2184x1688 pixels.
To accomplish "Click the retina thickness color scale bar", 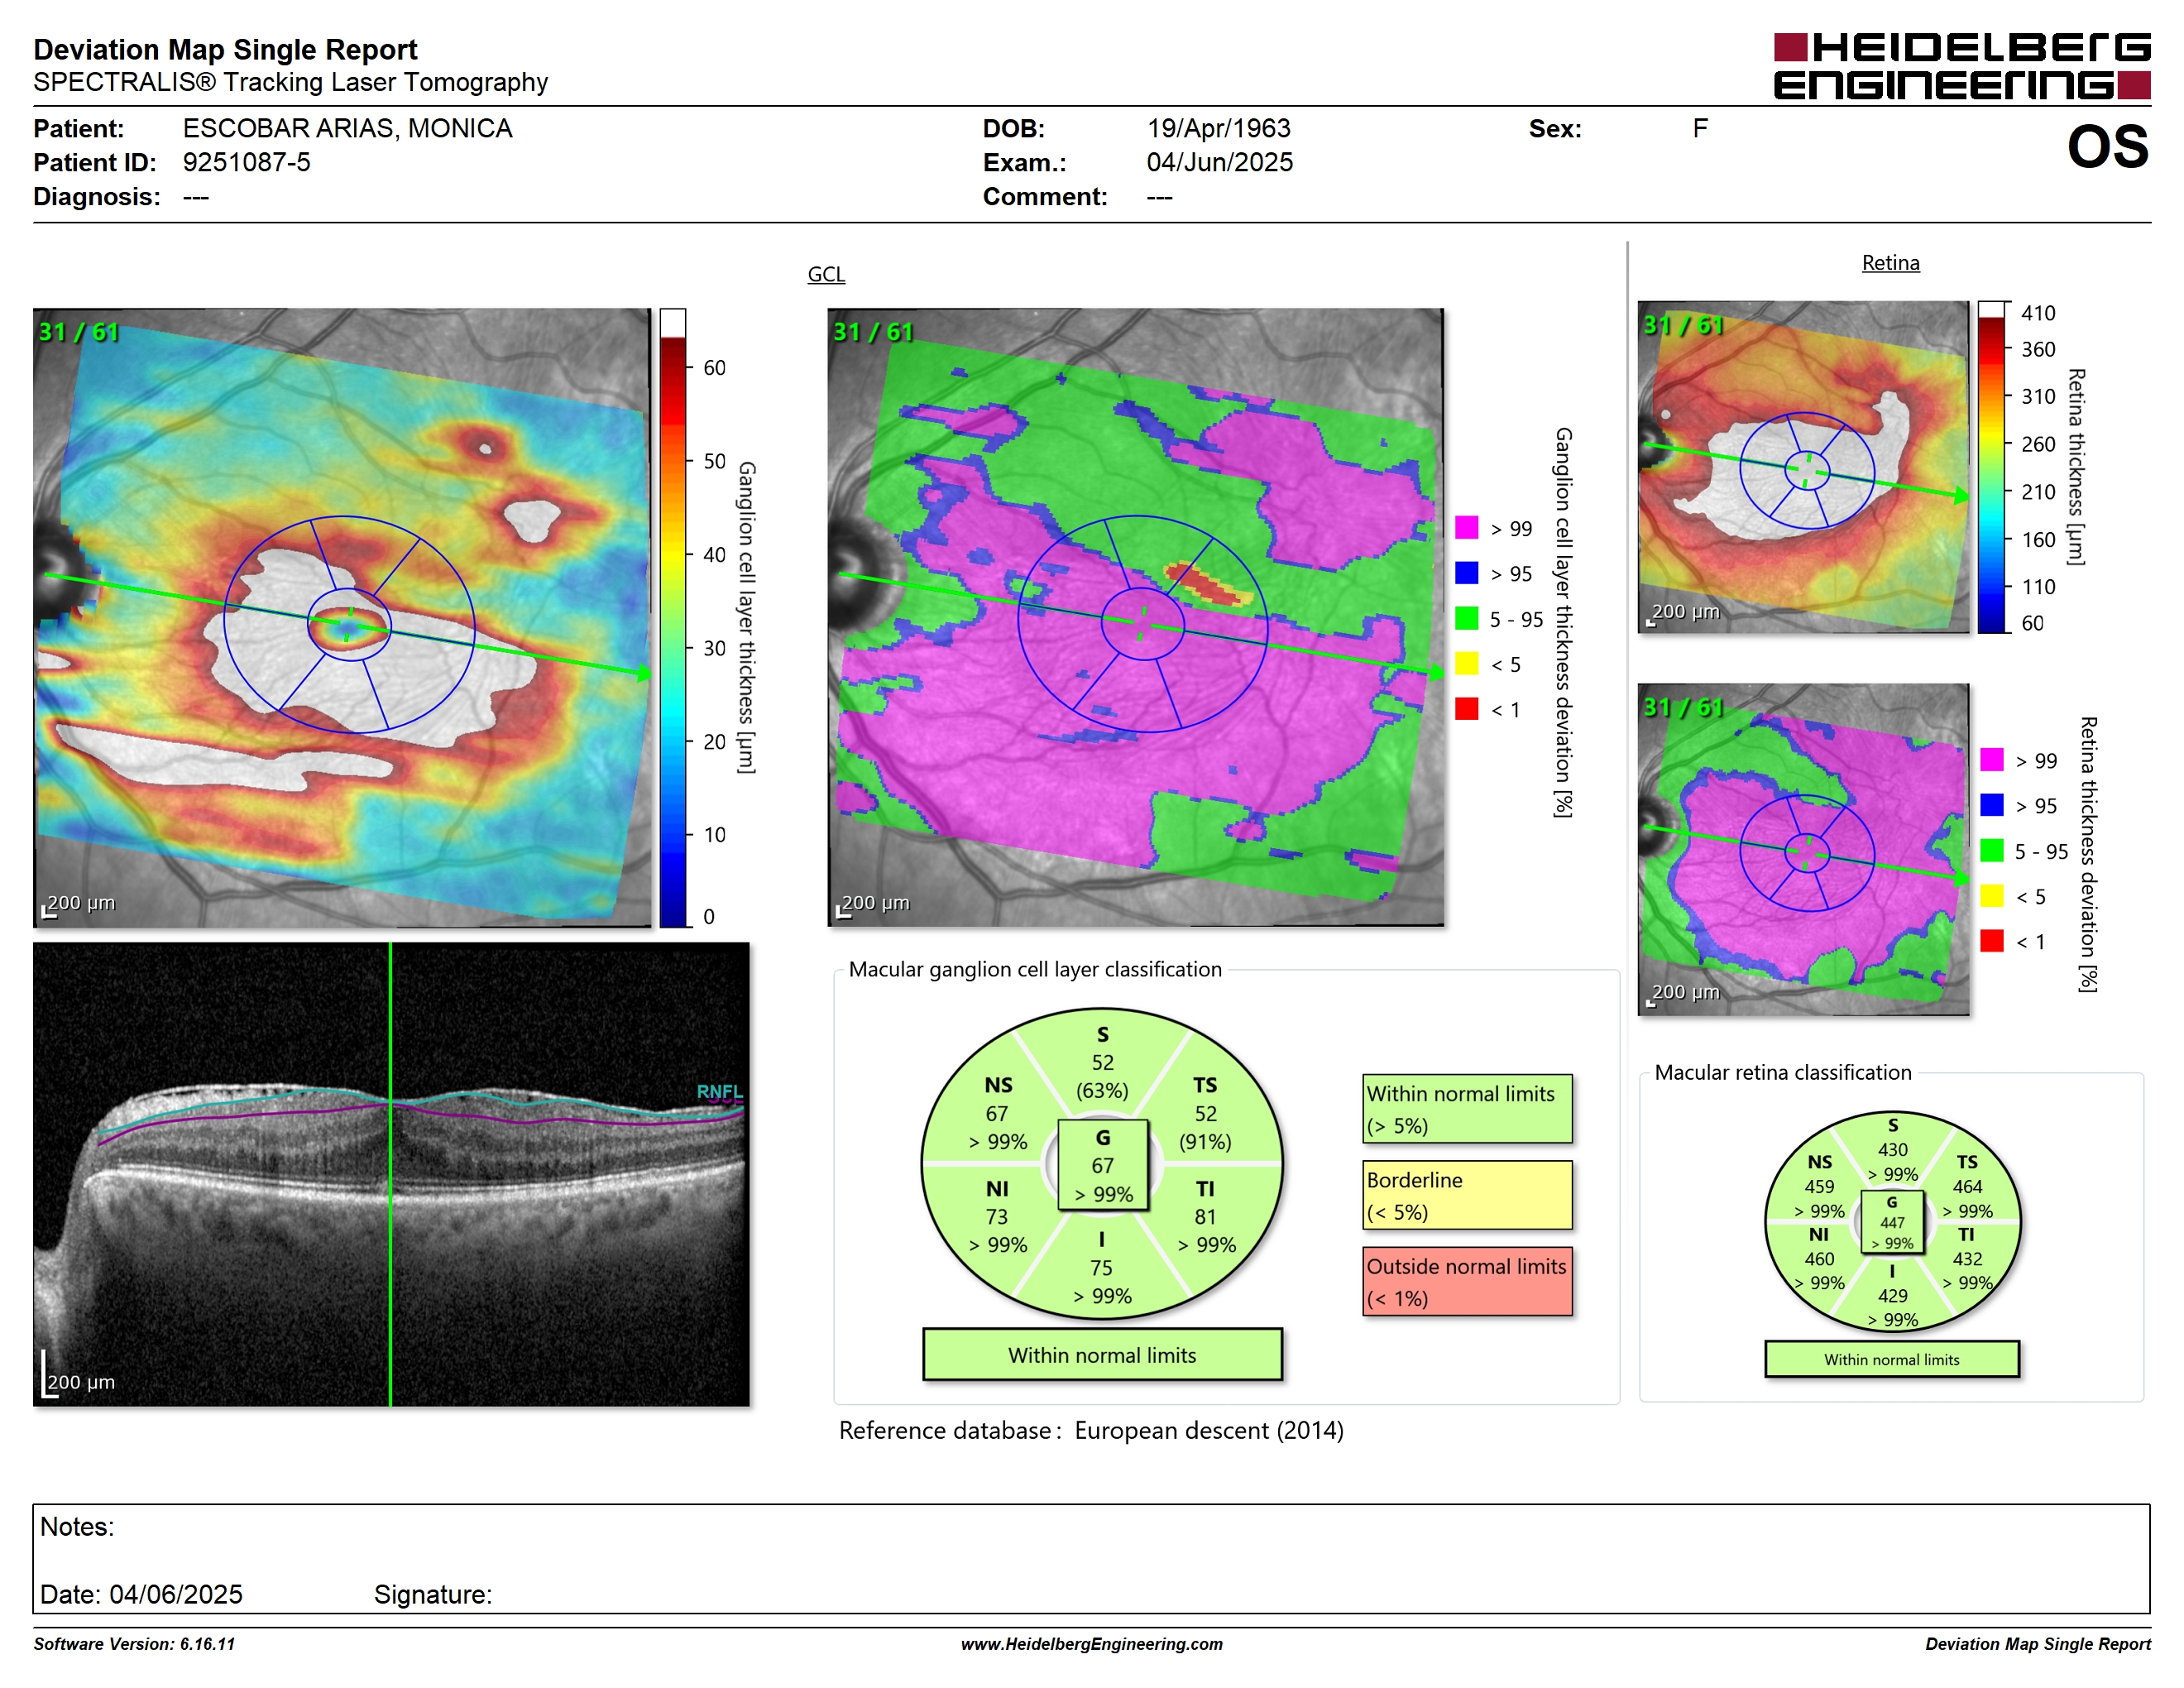I will pyautogui.click(x=1992, y=467).
